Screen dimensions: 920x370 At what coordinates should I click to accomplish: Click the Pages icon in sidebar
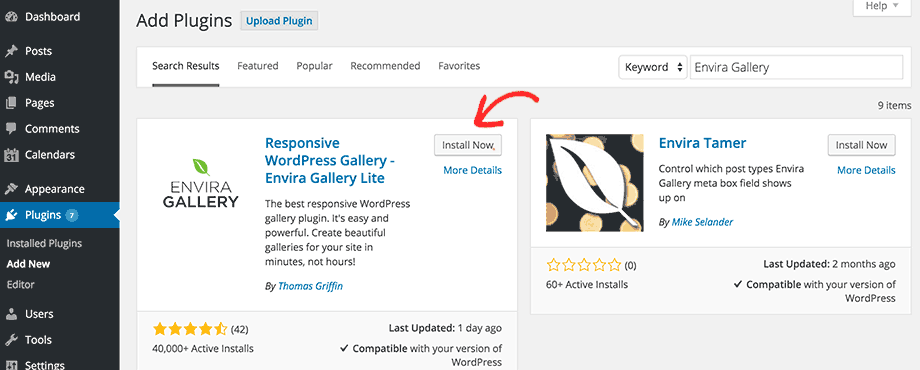(11, 103)
